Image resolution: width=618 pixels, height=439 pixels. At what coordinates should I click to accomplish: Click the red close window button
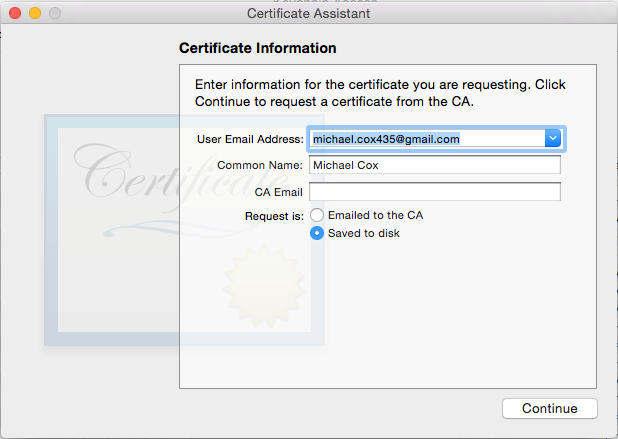(15, 14)
